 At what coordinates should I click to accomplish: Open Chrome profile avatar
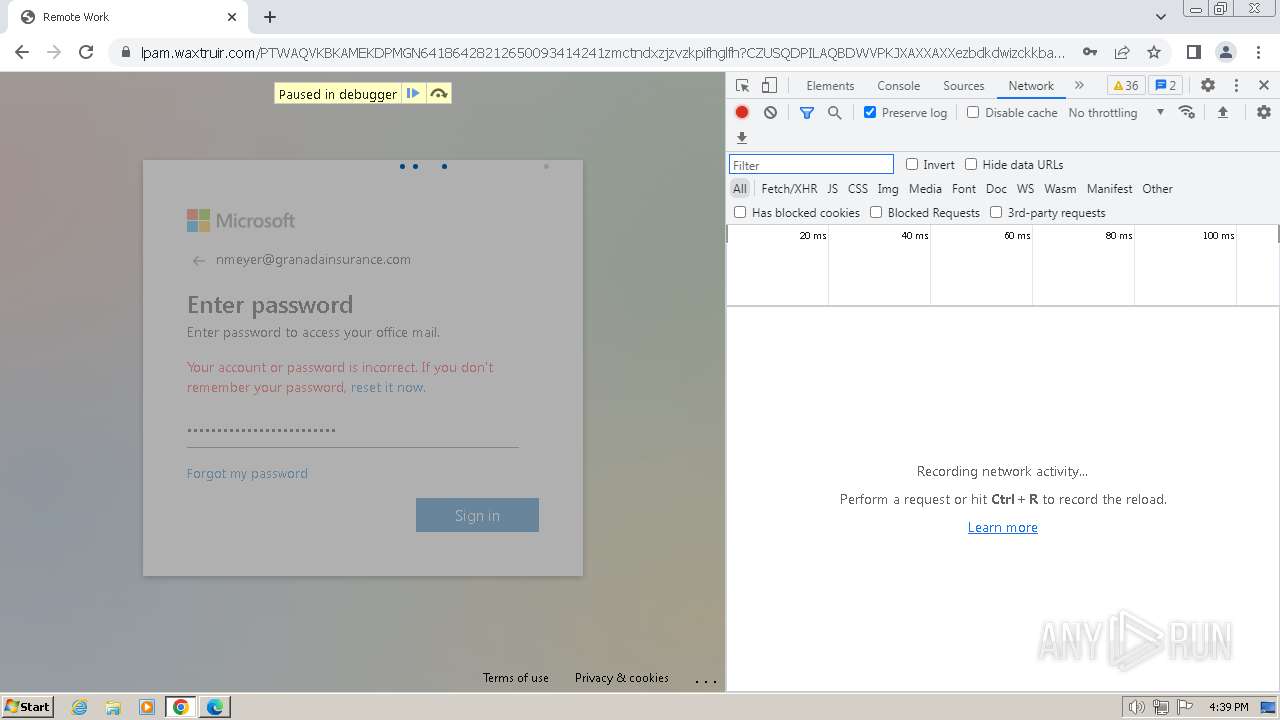point(1226,52)
